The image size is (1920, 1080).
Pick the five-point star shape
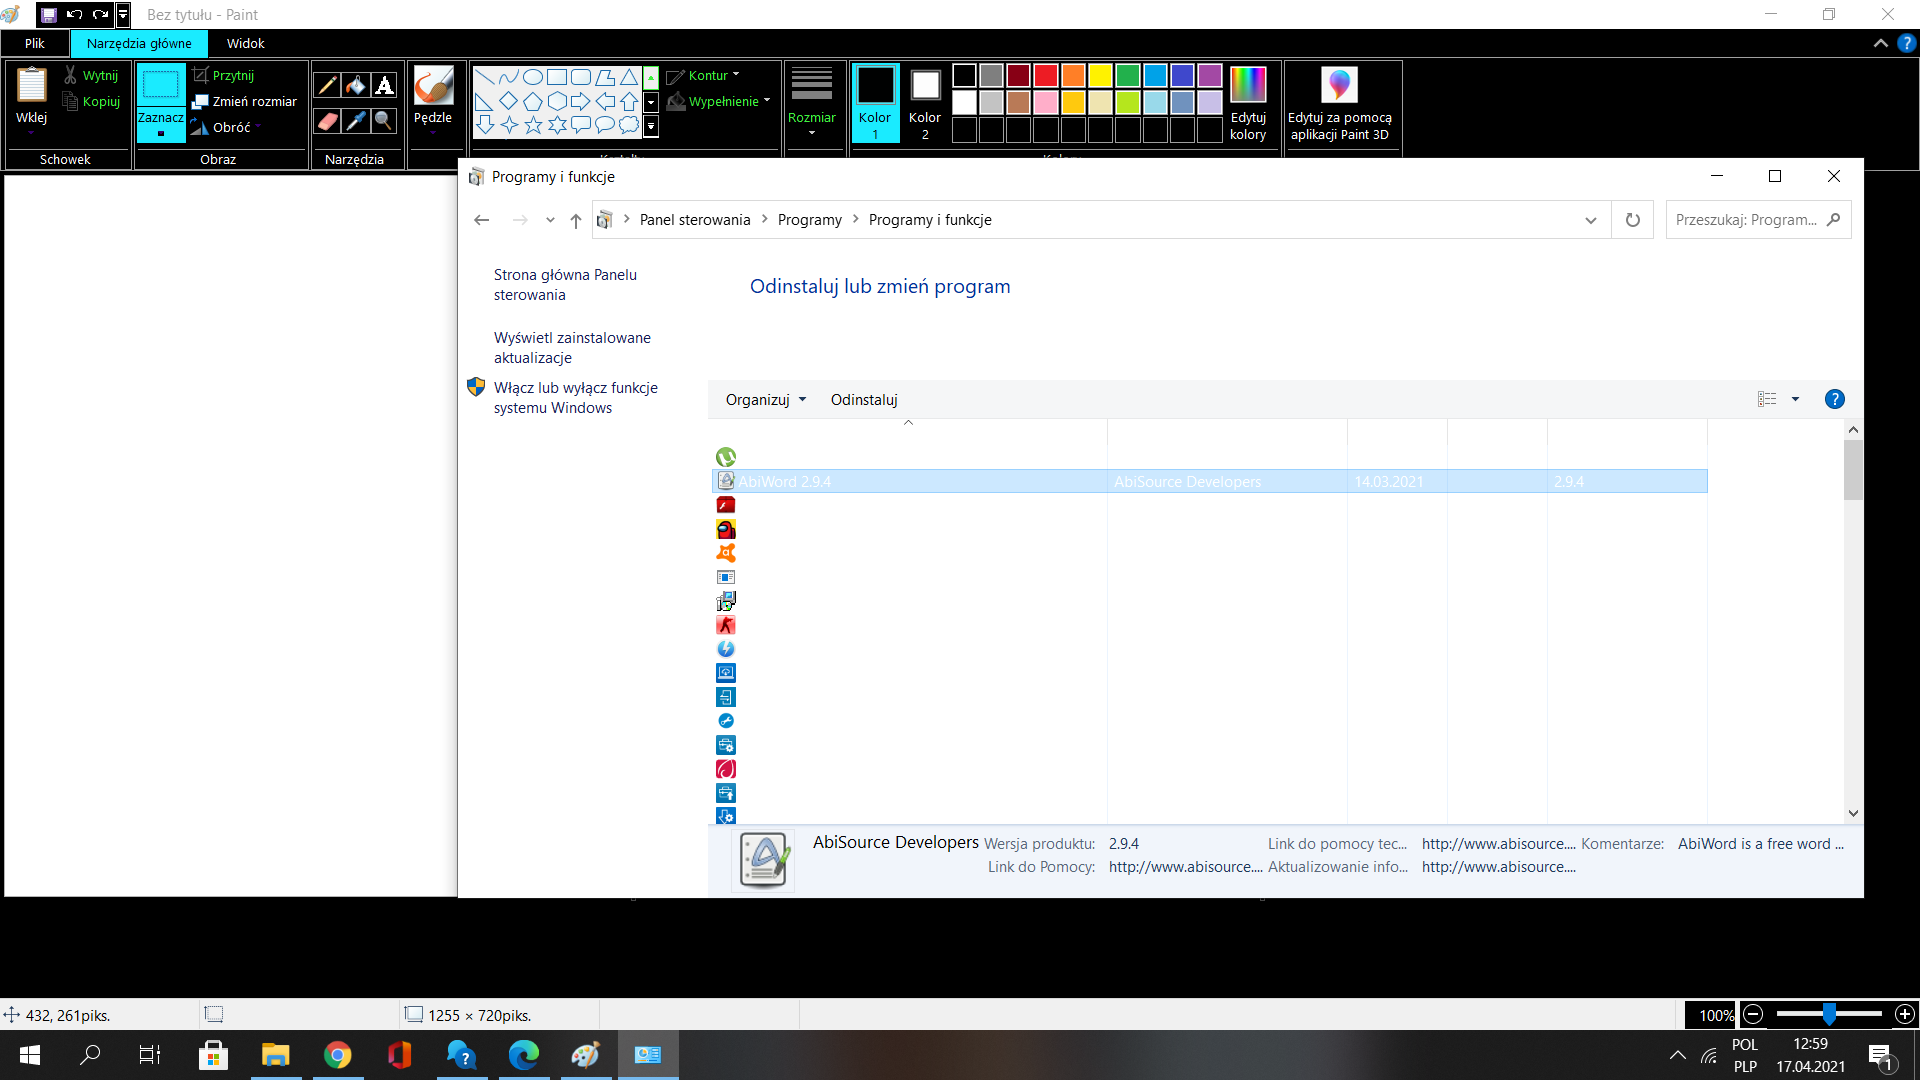[533, 125]
